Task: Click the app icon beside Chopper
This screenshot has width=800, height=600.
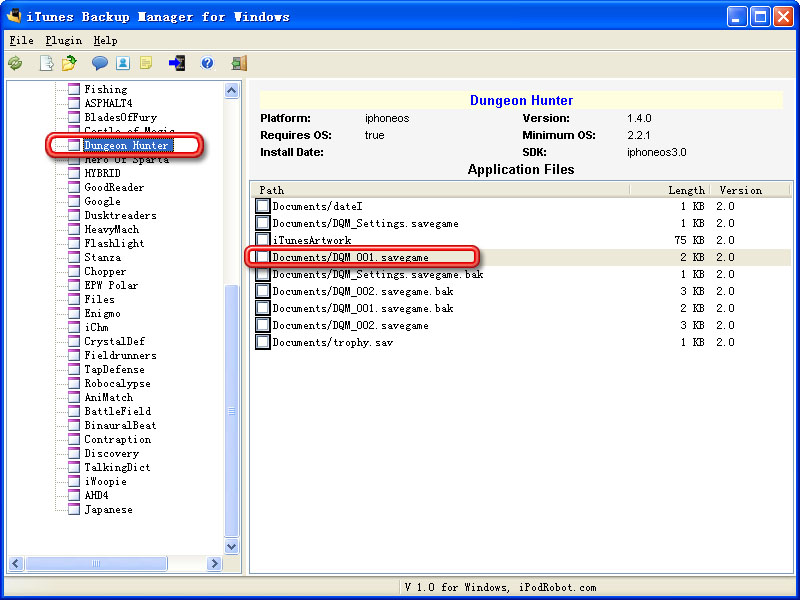Action: (x=74, y=271)
